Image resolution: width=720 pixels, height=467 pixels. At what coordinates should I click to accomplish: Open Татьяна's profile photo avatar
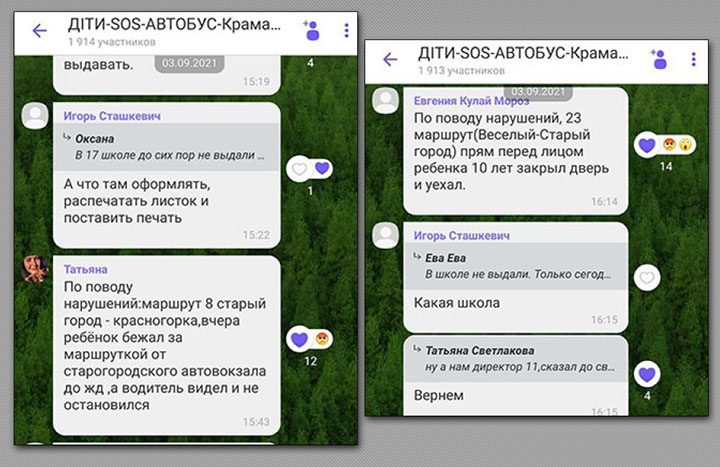pos(35,268)
